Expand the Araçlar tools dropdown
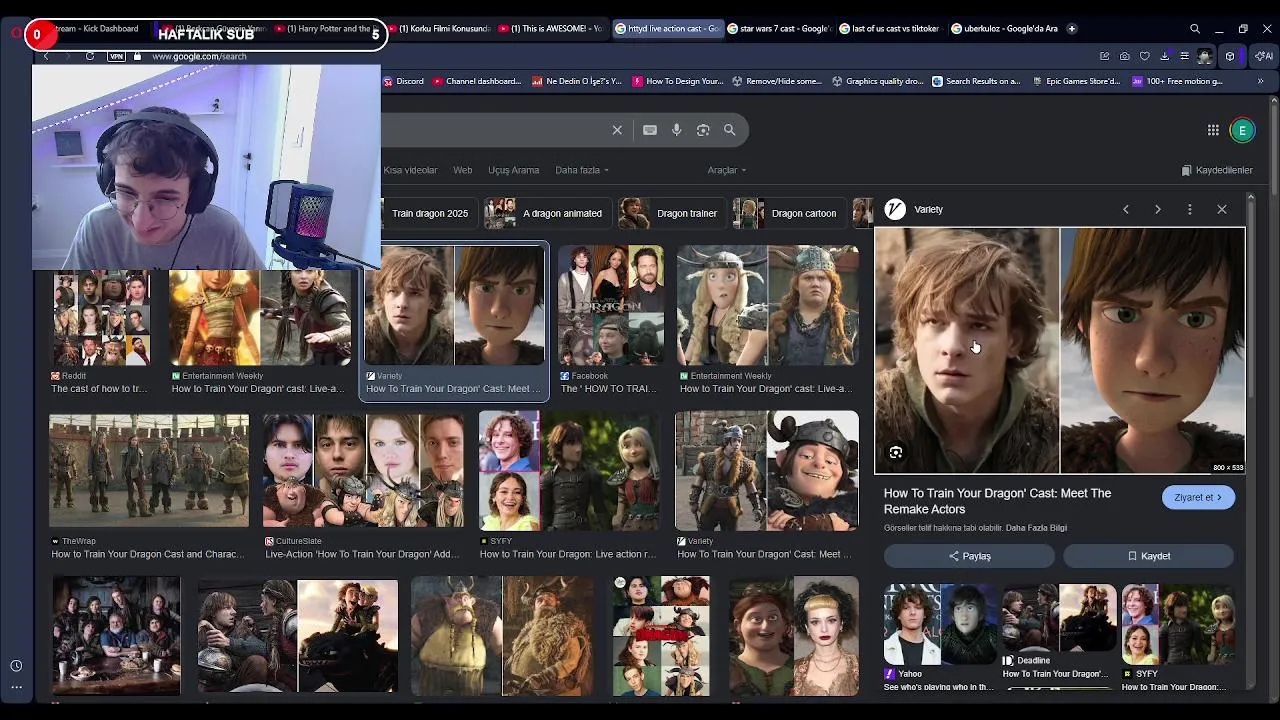Screen dimensions: 1280x720 pyautogui.click(x=727, y=170)
